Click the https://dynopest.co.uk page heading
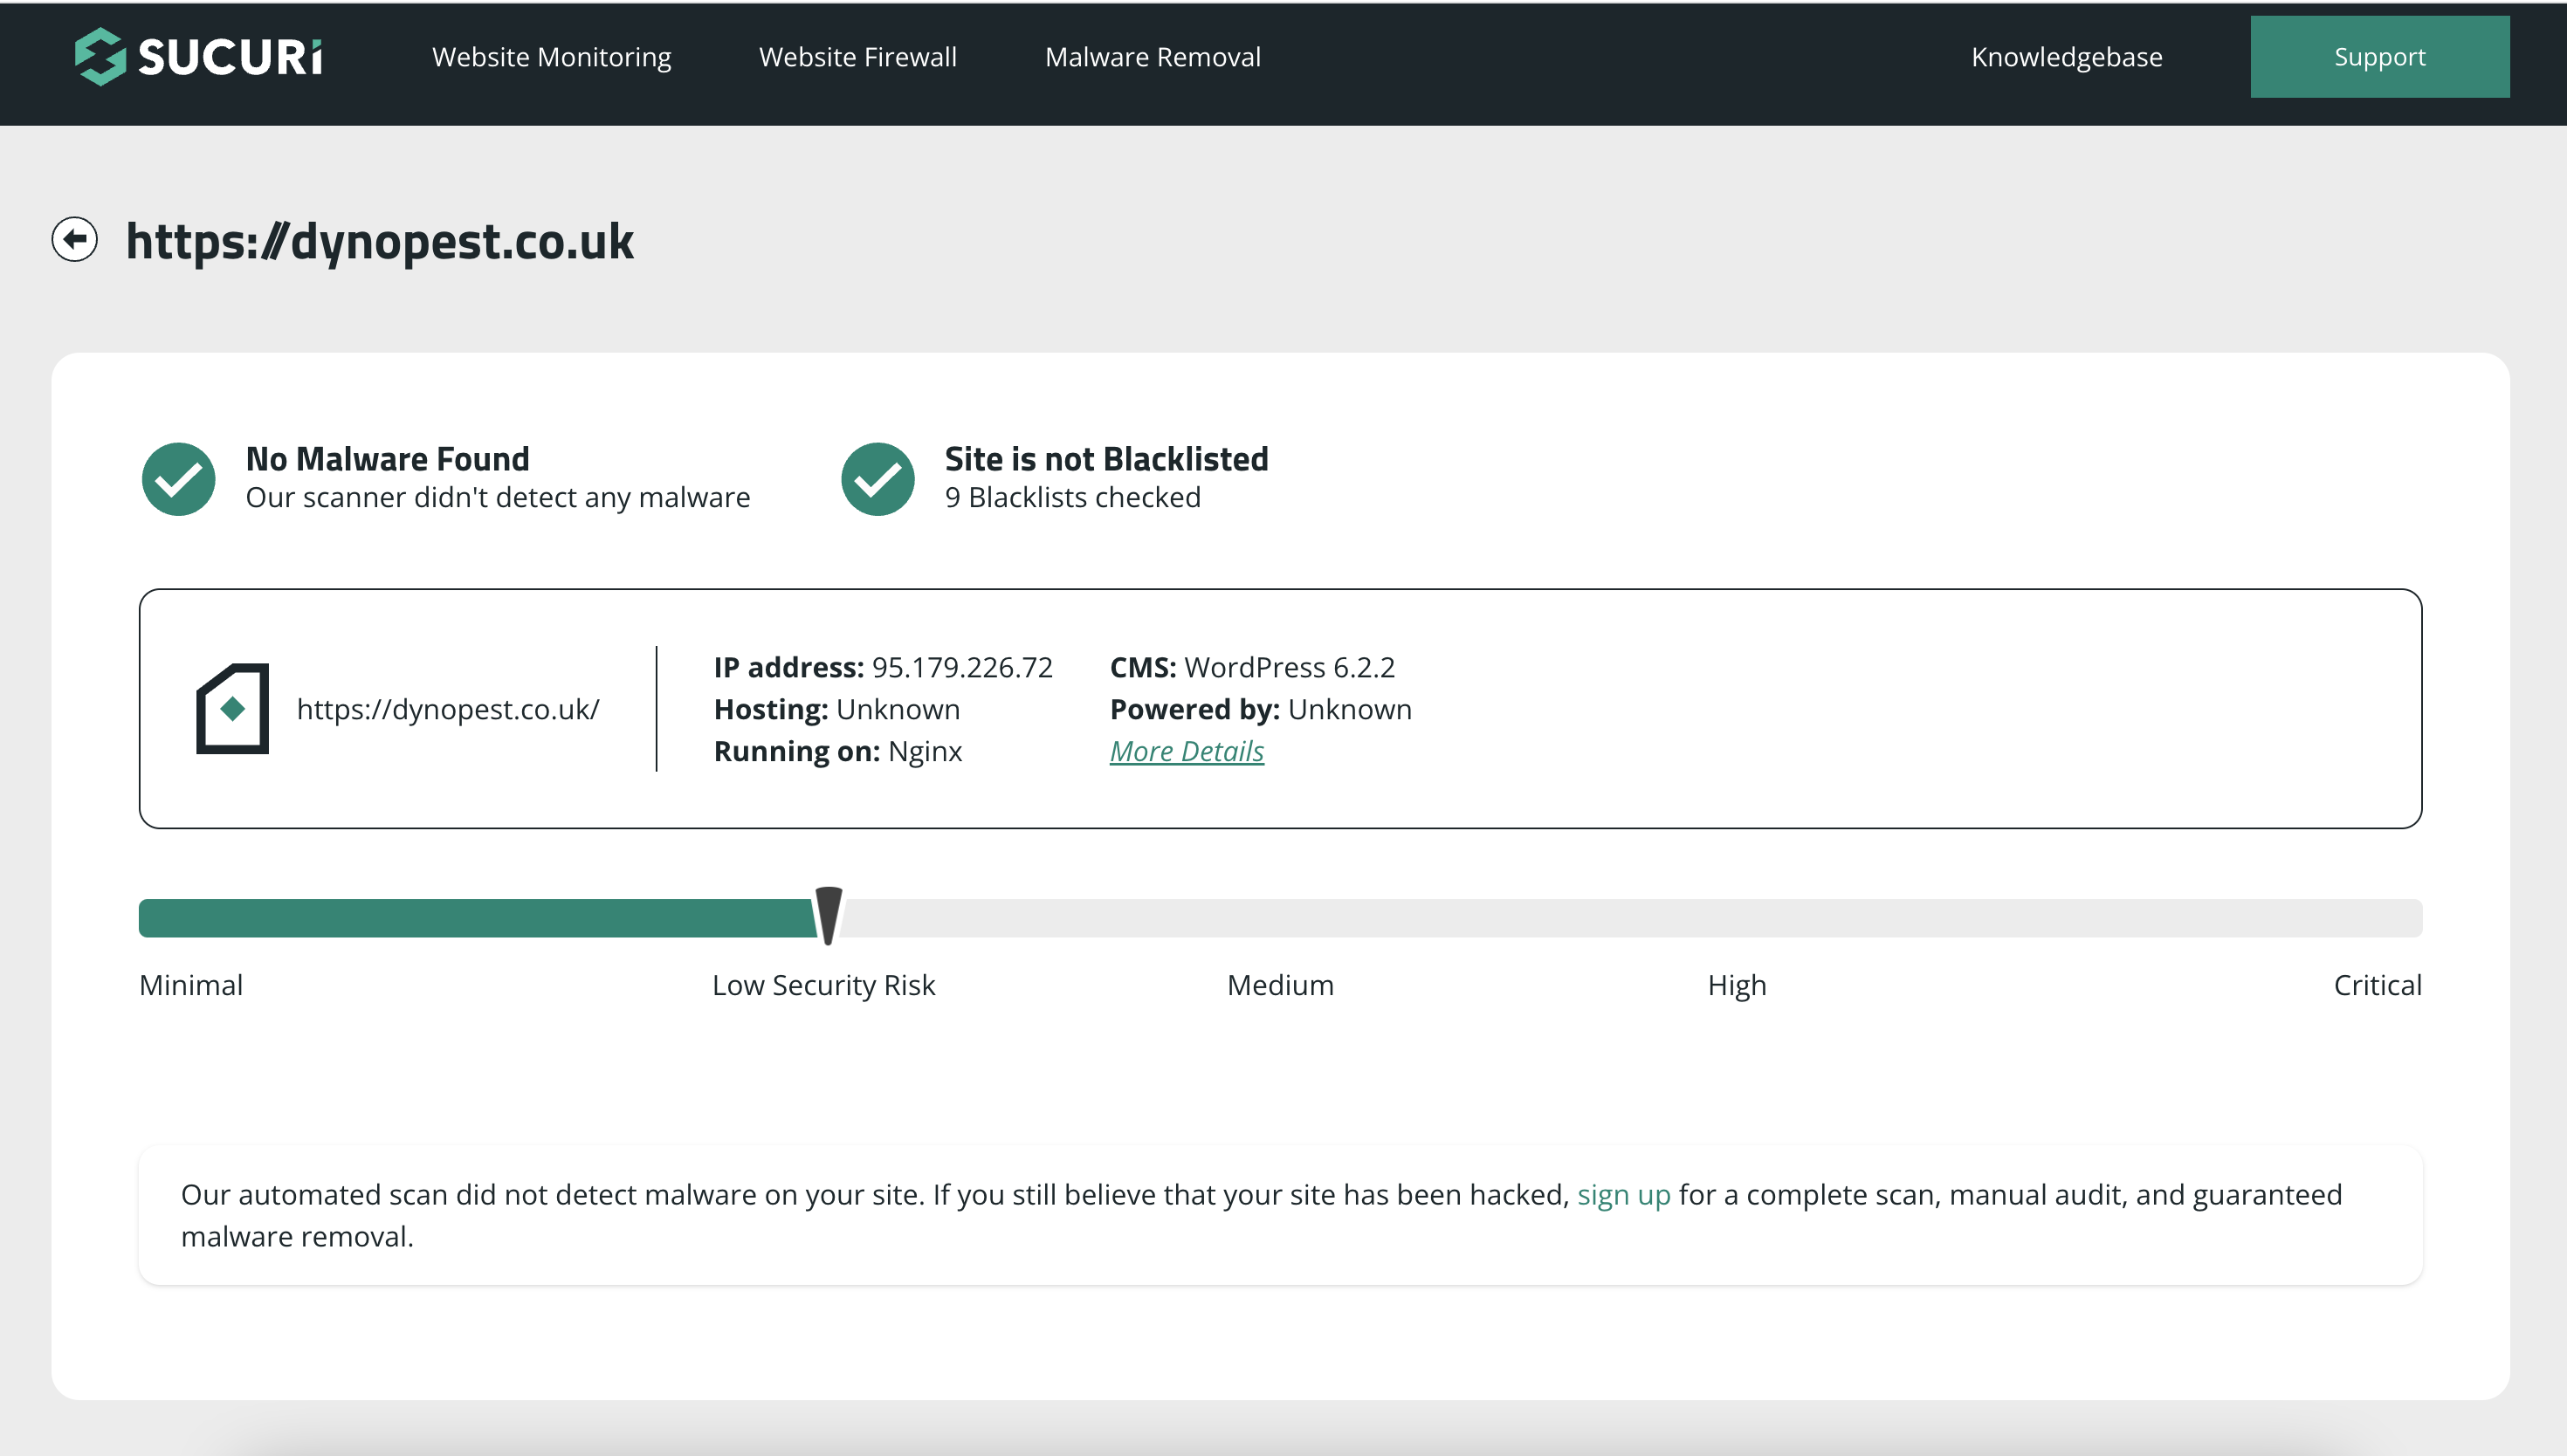 tap(380, 241)
